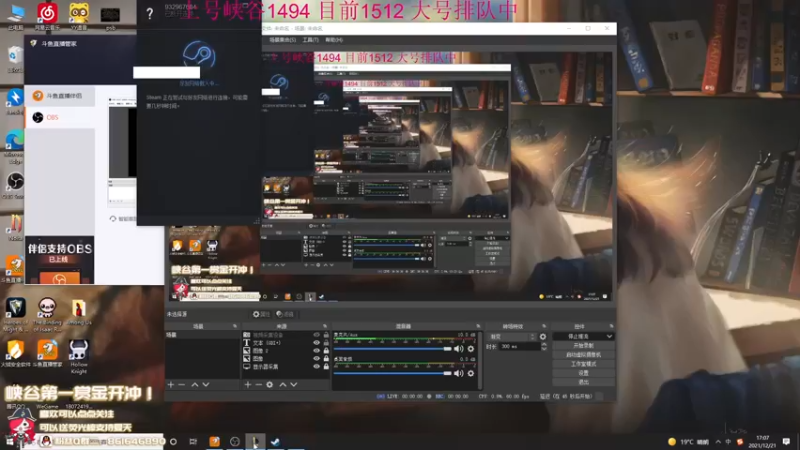This screenshot has height=450, width=800.
Task: Remove selected scene with minus icon
Action: 182,385
